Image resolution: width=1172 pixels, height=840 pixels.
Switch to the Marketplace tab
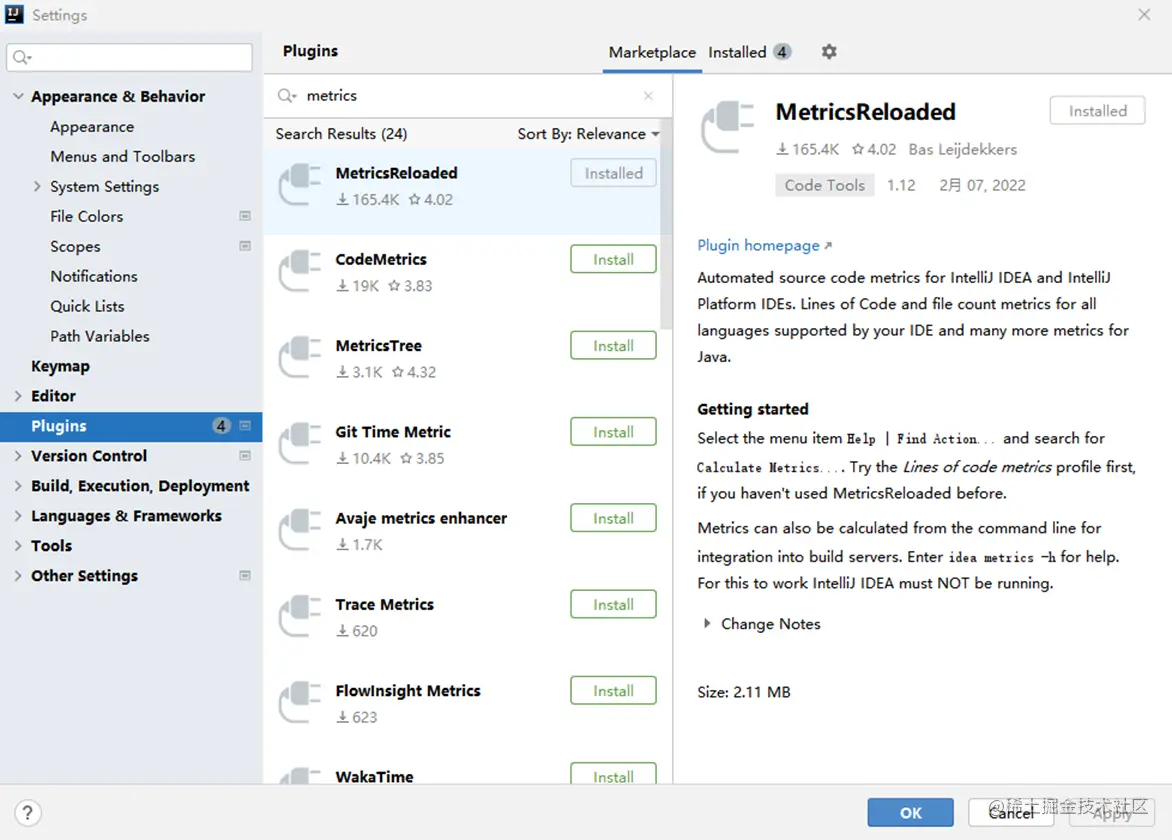[652, 52]
